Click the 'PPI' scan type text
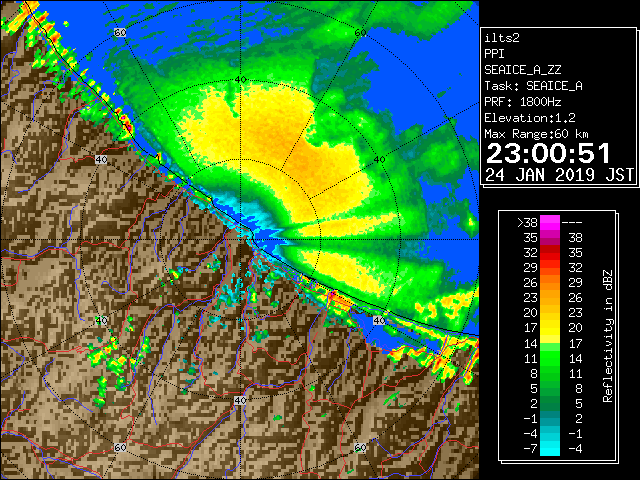The image size is (640, 480). [494, 54]
